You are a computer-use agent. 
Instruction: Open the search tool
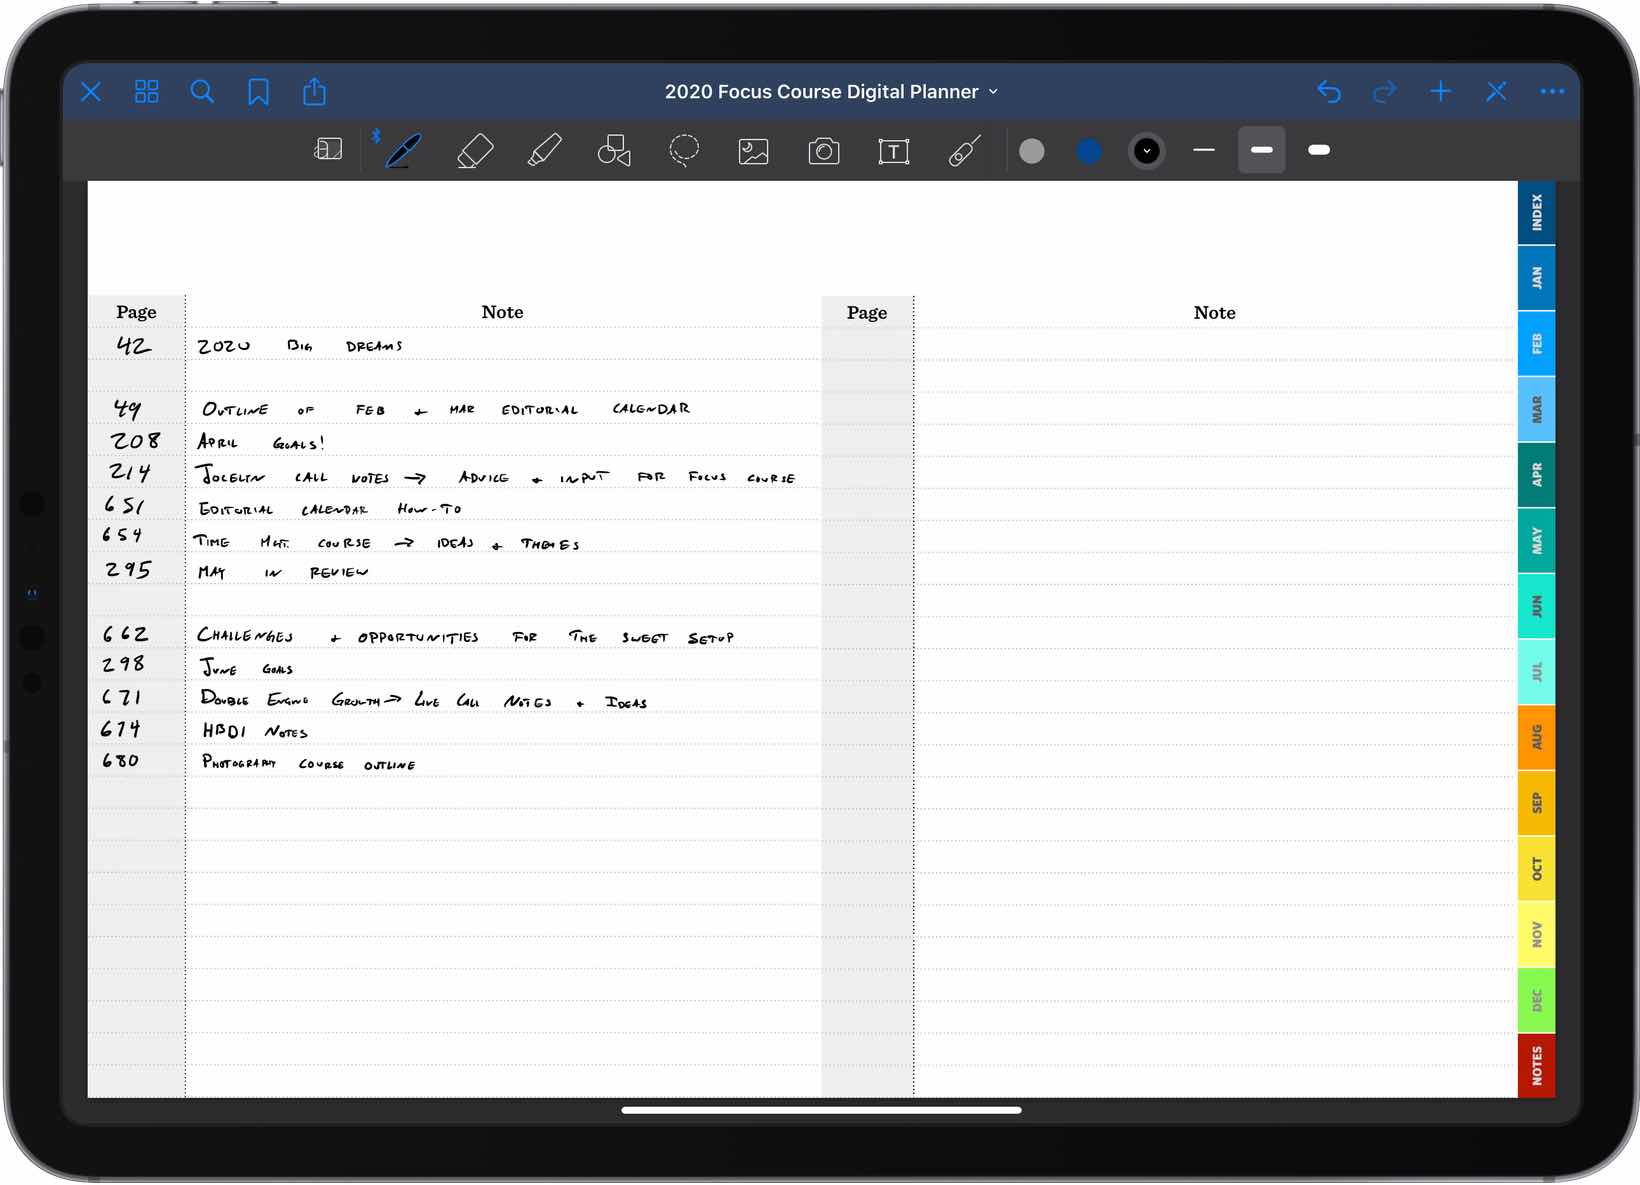pos(202,92)
